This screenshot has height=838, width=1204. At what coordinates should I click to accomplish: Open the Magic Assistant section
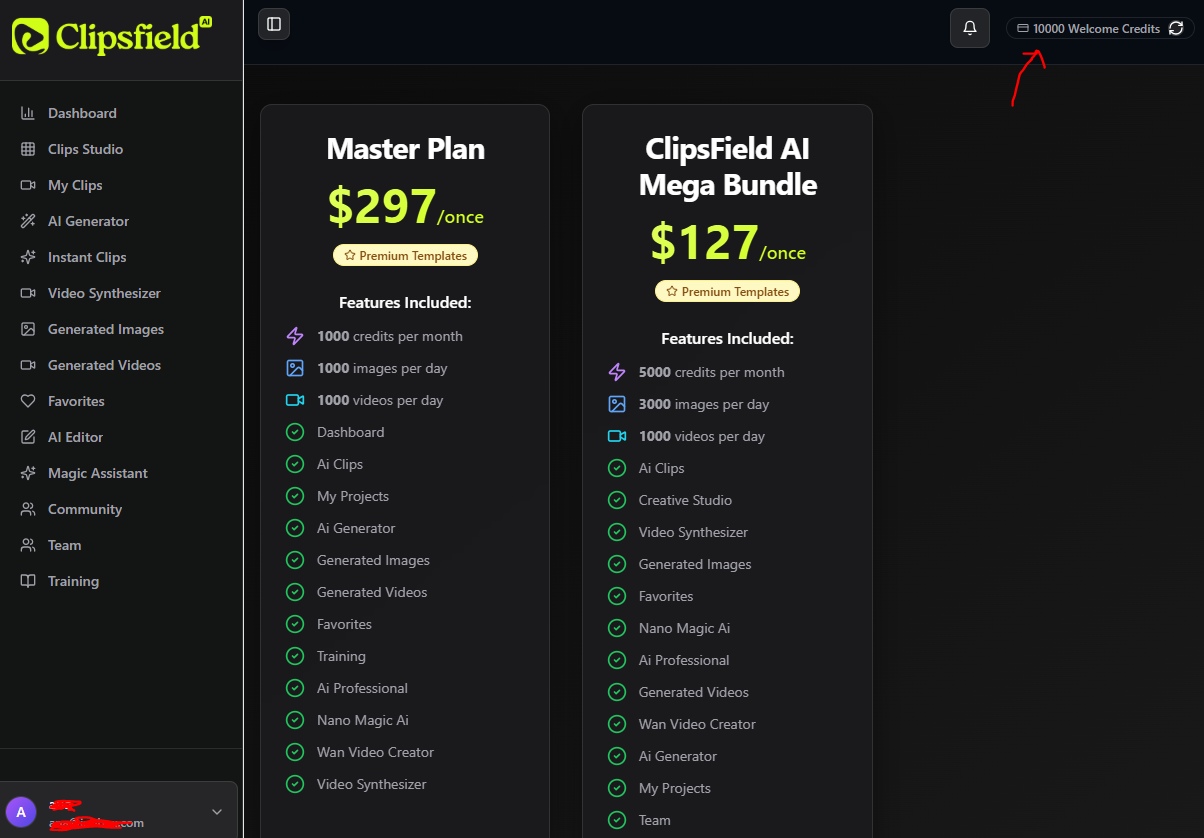tap(98, 473)
